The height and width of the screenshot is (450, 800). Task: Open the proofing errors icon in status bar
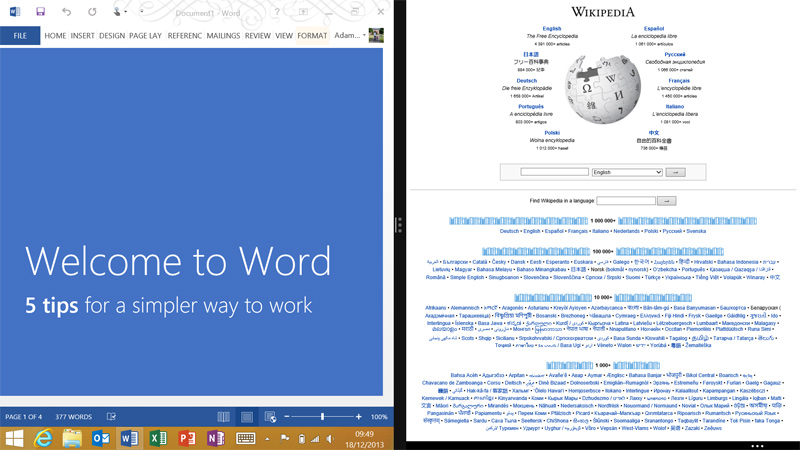111,417
